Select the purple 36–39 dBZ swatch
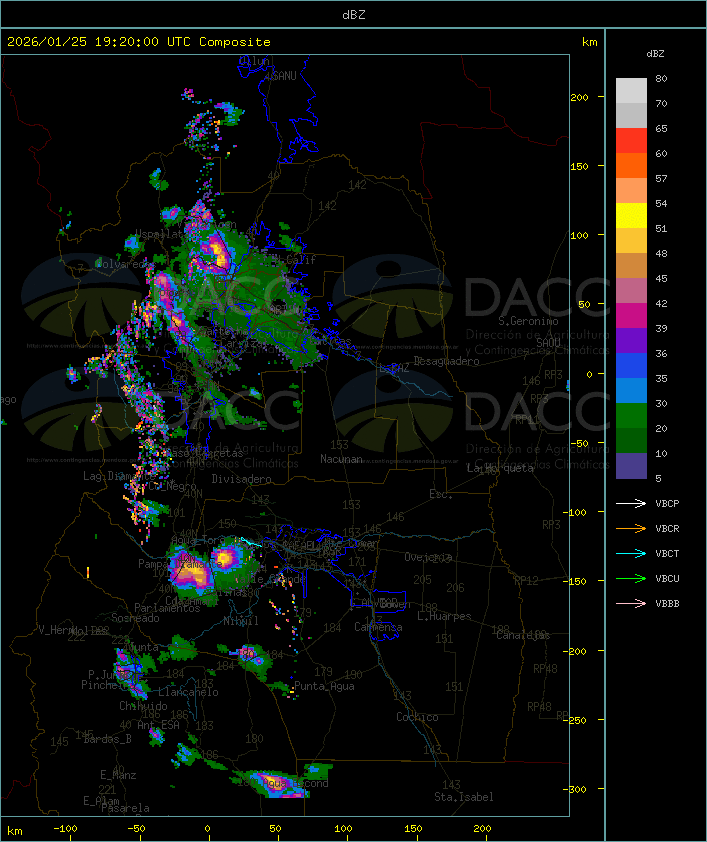The height and width of the screenshot is (842, 707). (x=631, y=340)
